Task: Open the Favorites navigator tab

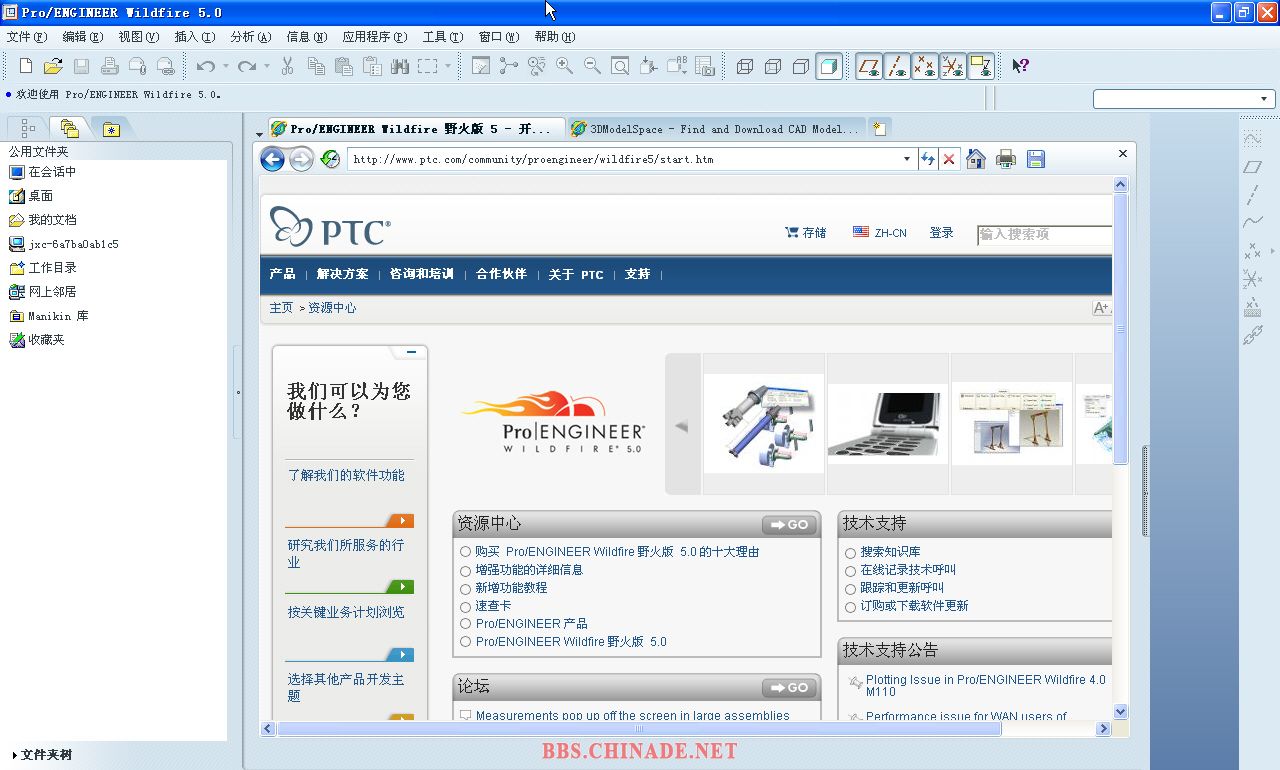Action: (111, 128)
